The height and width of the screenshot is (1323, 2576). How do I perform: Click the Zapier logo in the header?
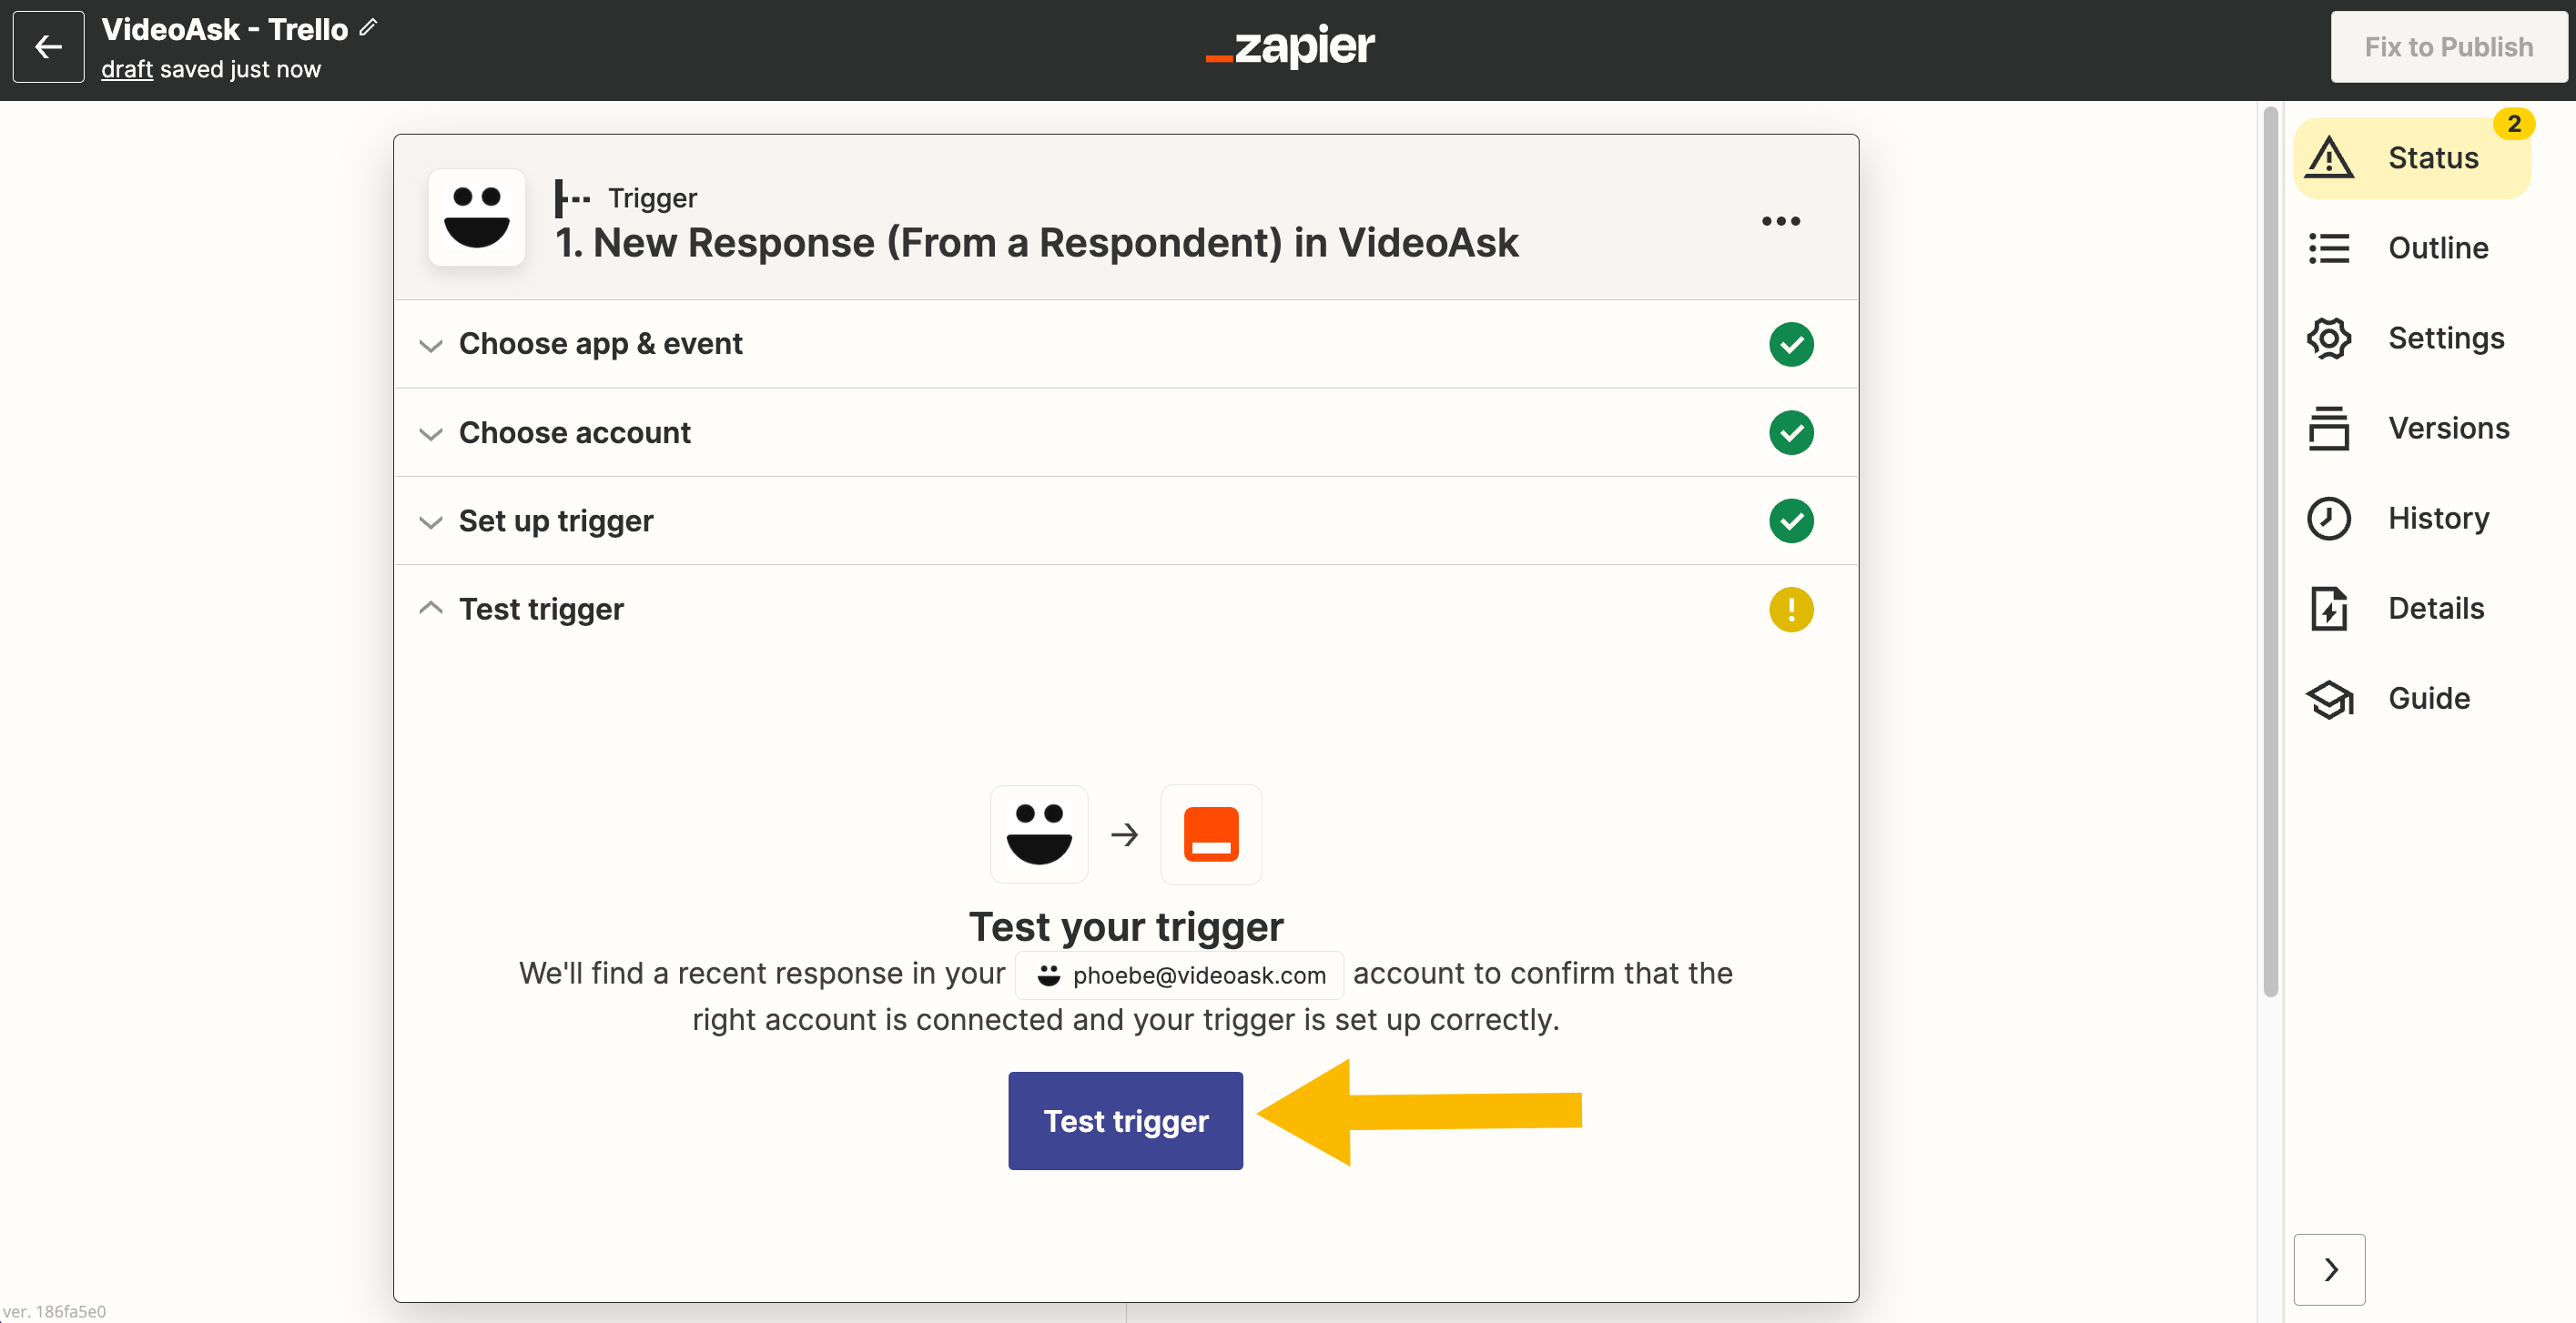(x=1288, y=47)
